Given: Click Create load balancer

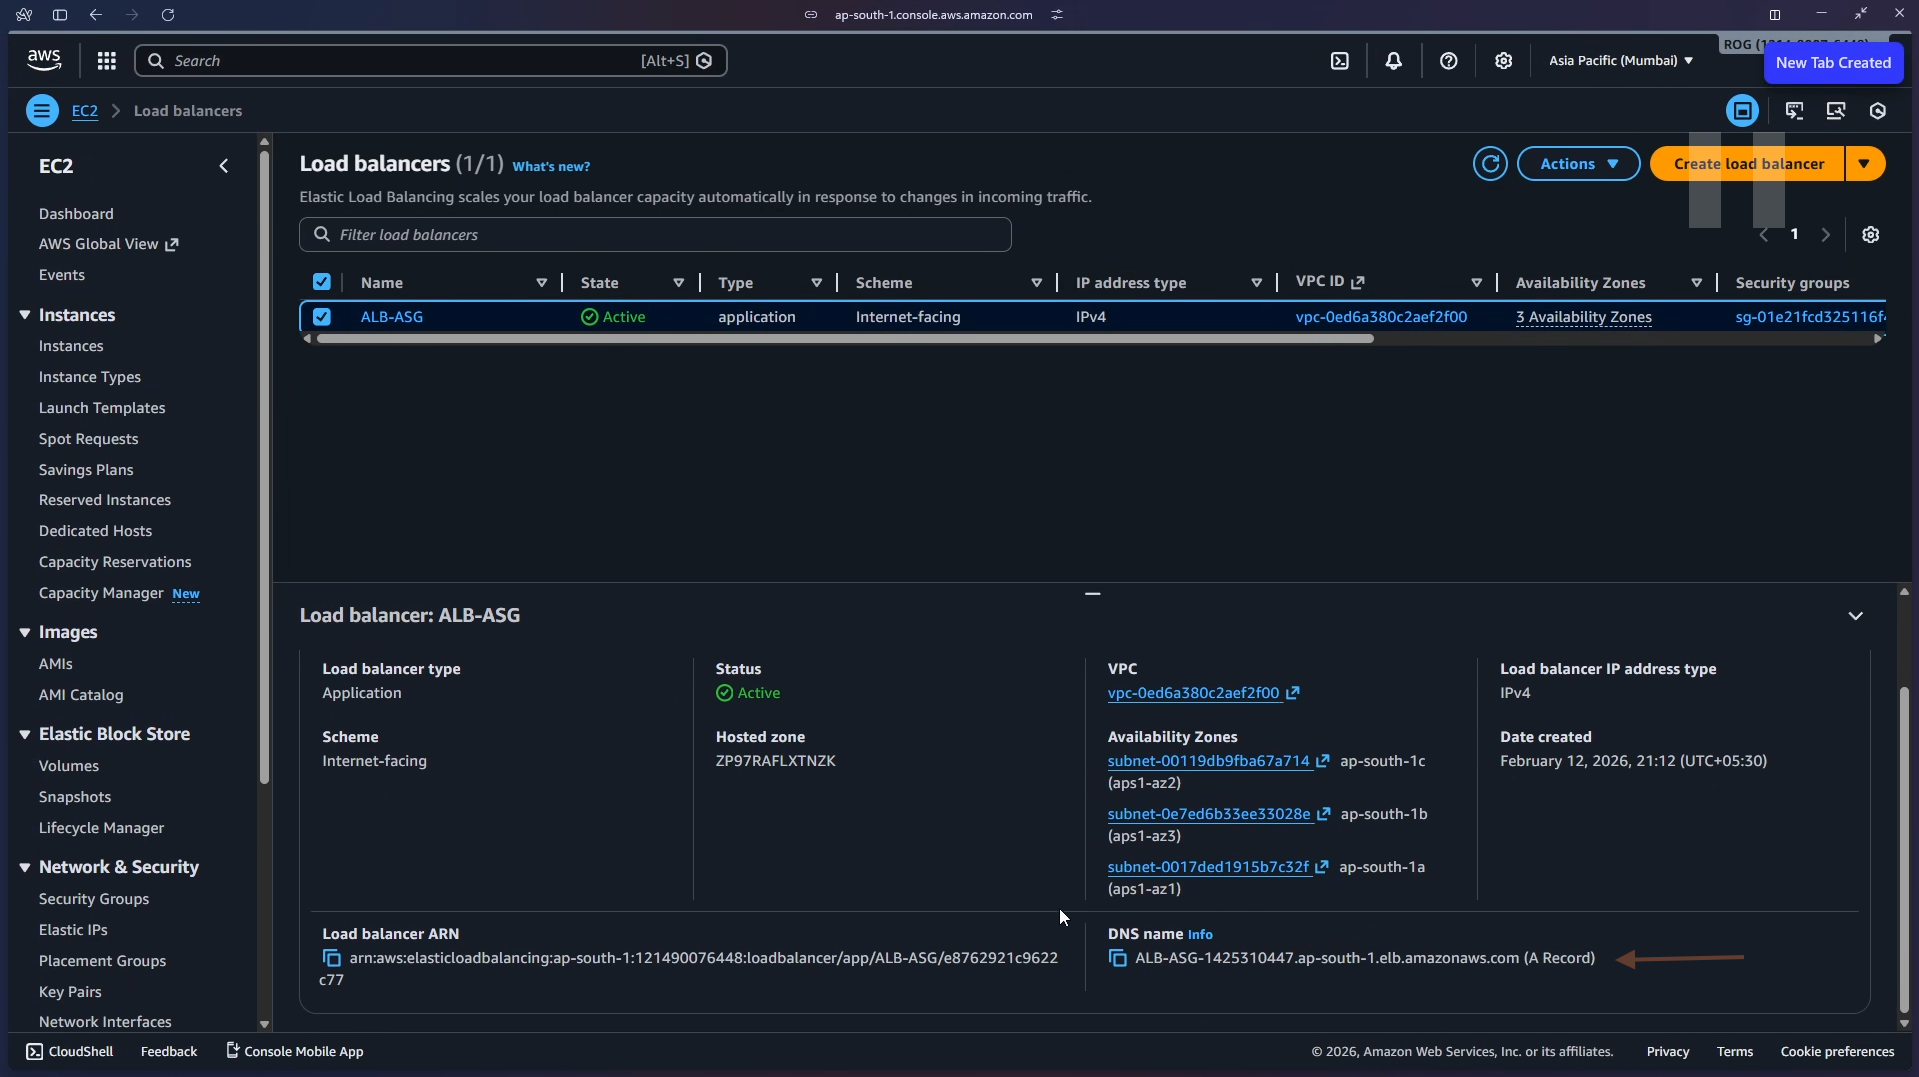Looking at the screenshot, I should point(1748,163).
